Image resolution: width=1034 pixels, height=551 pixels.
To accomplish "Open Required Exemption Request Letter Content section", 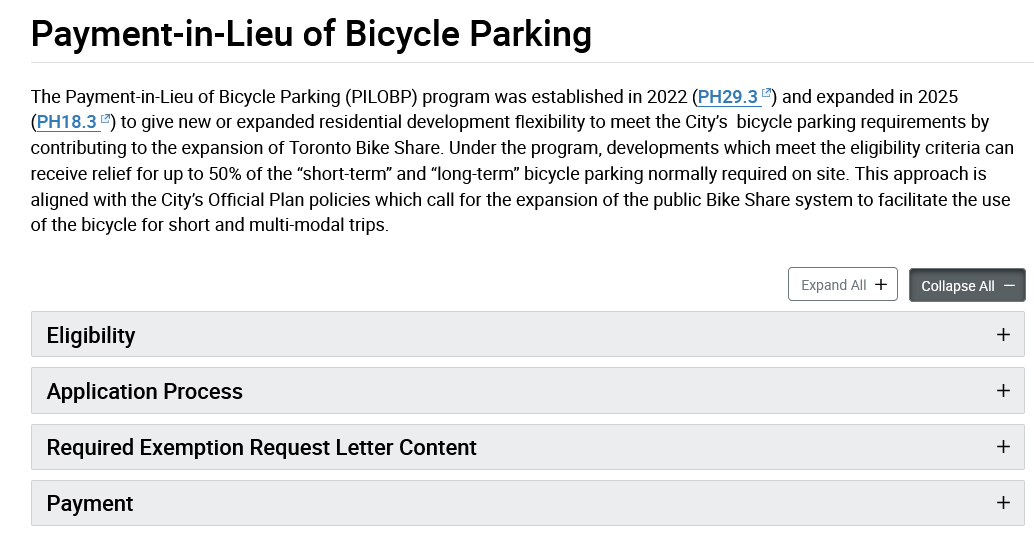I will (x=262, y=447).
